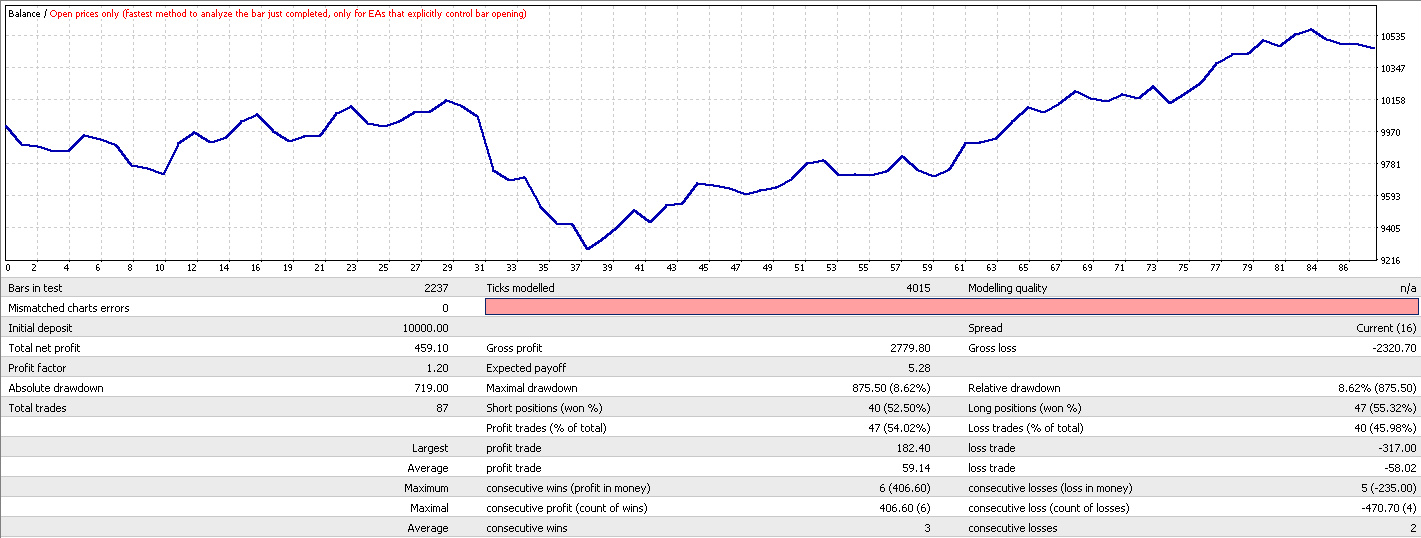Select the Profit factor value 1.20
1421x538 pixels.
(439, 368)
